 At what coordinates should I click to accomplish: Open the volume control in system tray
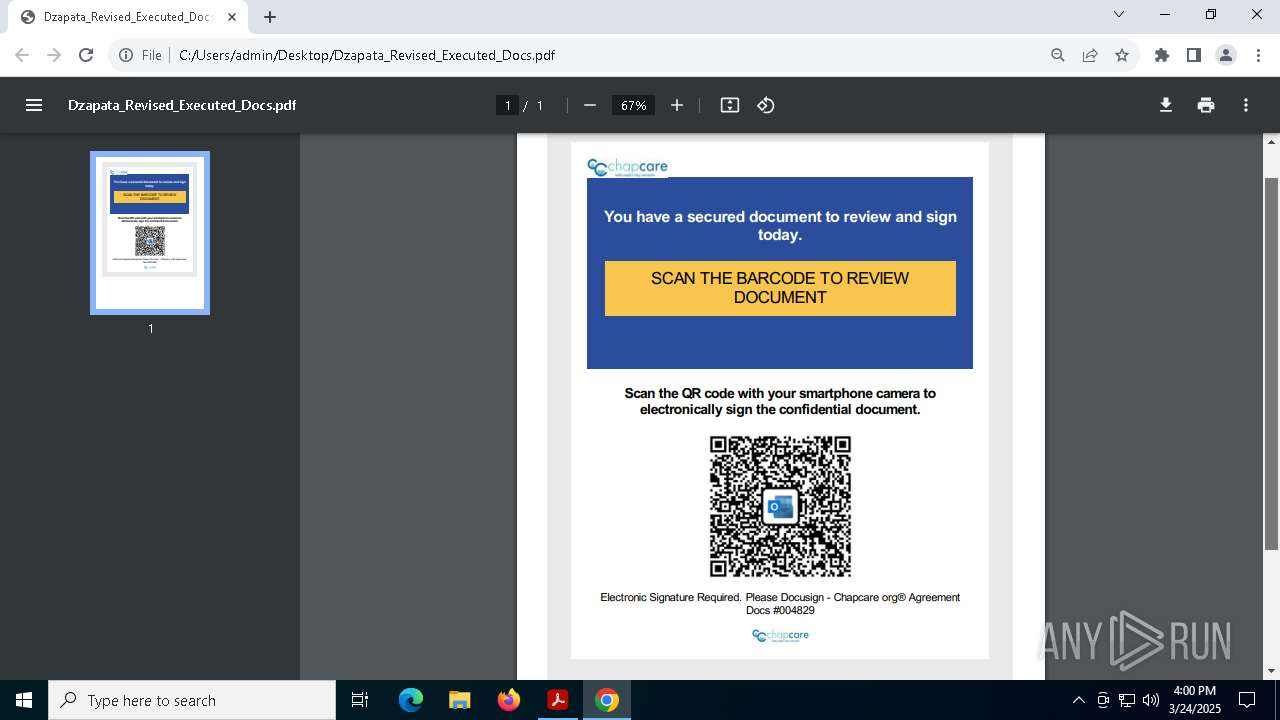tap(1151, 700)
